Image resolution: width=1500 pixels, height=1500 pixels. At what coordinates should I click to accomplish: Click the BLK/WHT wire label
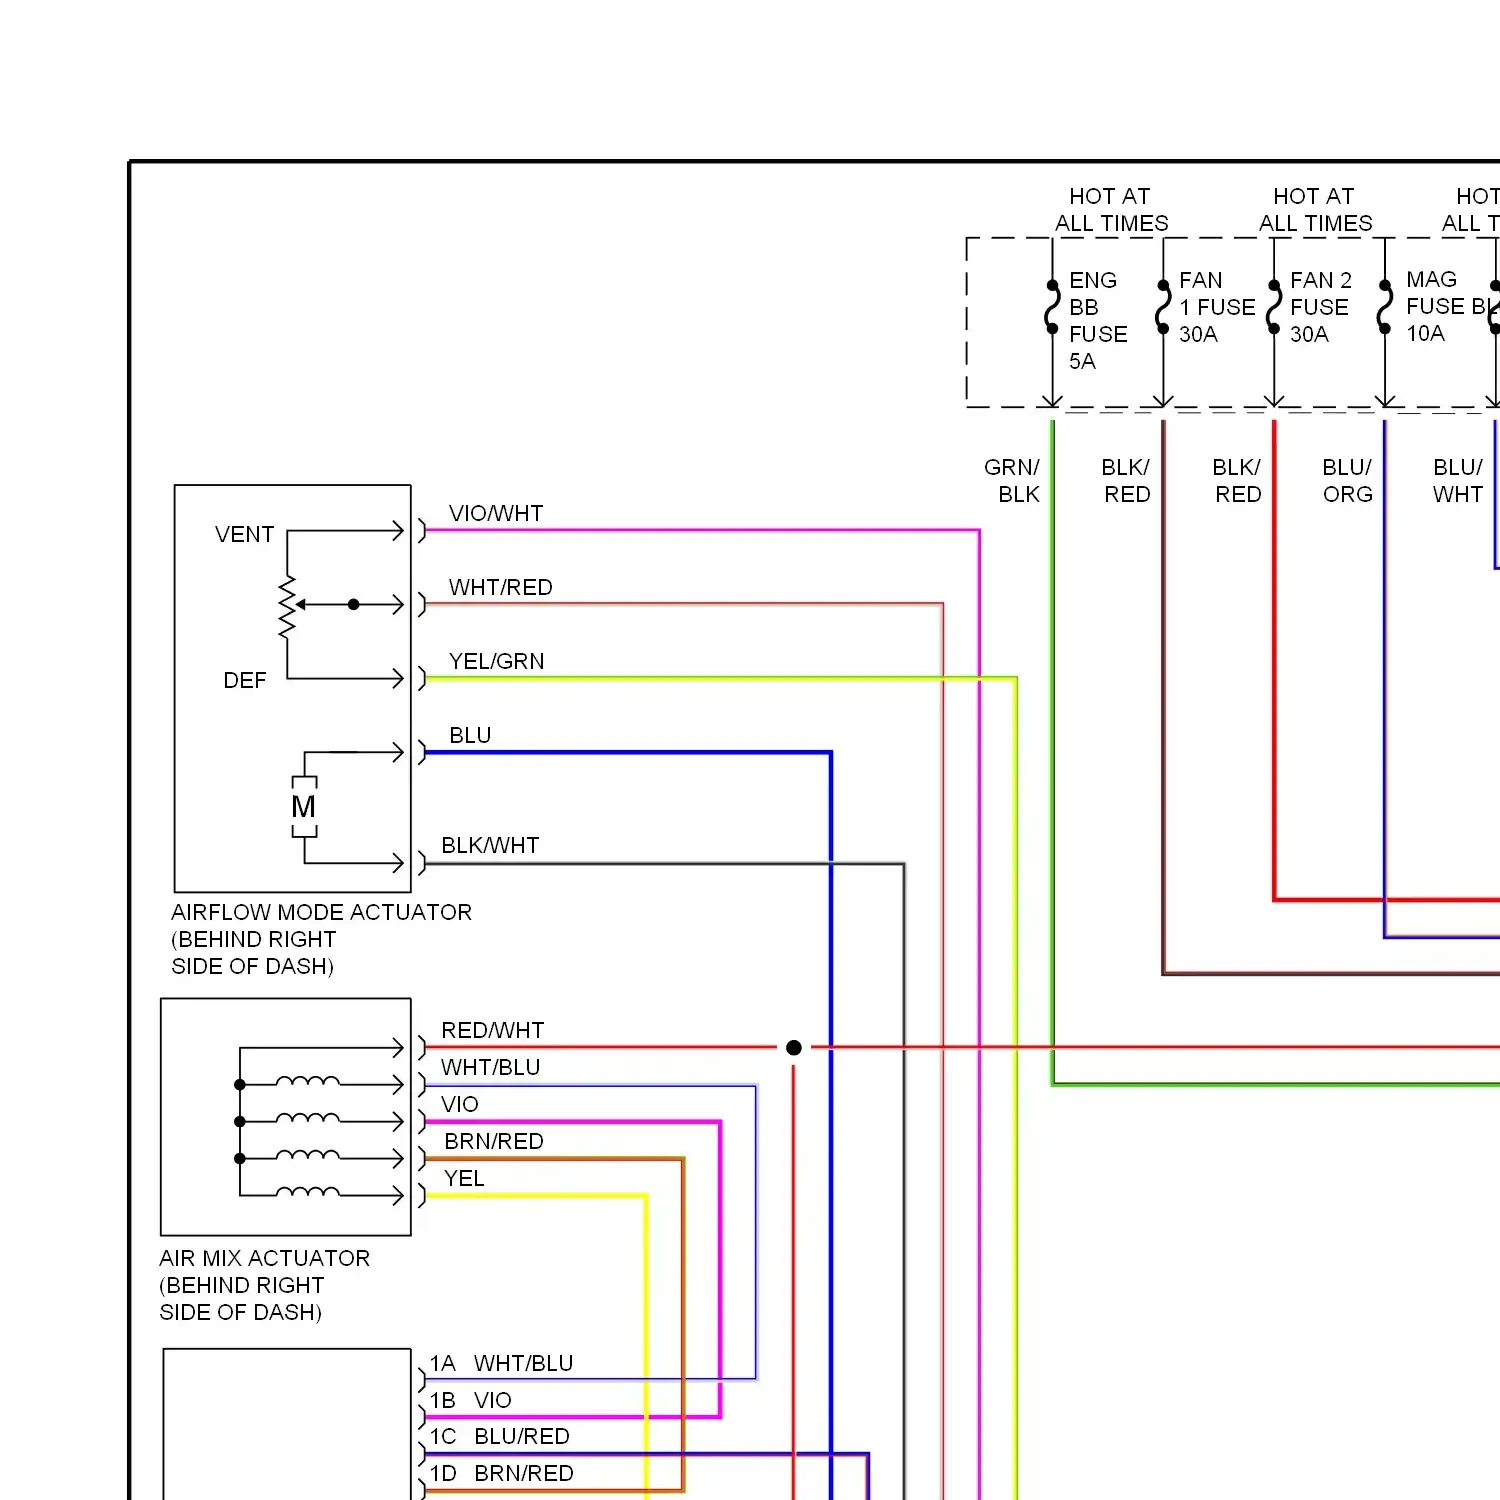pos(490,845)
